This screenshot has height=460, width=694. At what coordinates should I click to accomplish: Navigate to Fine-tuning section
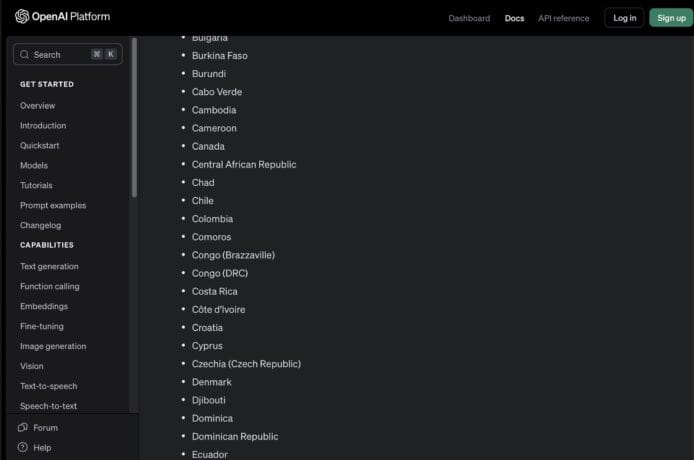pos(44,327)
